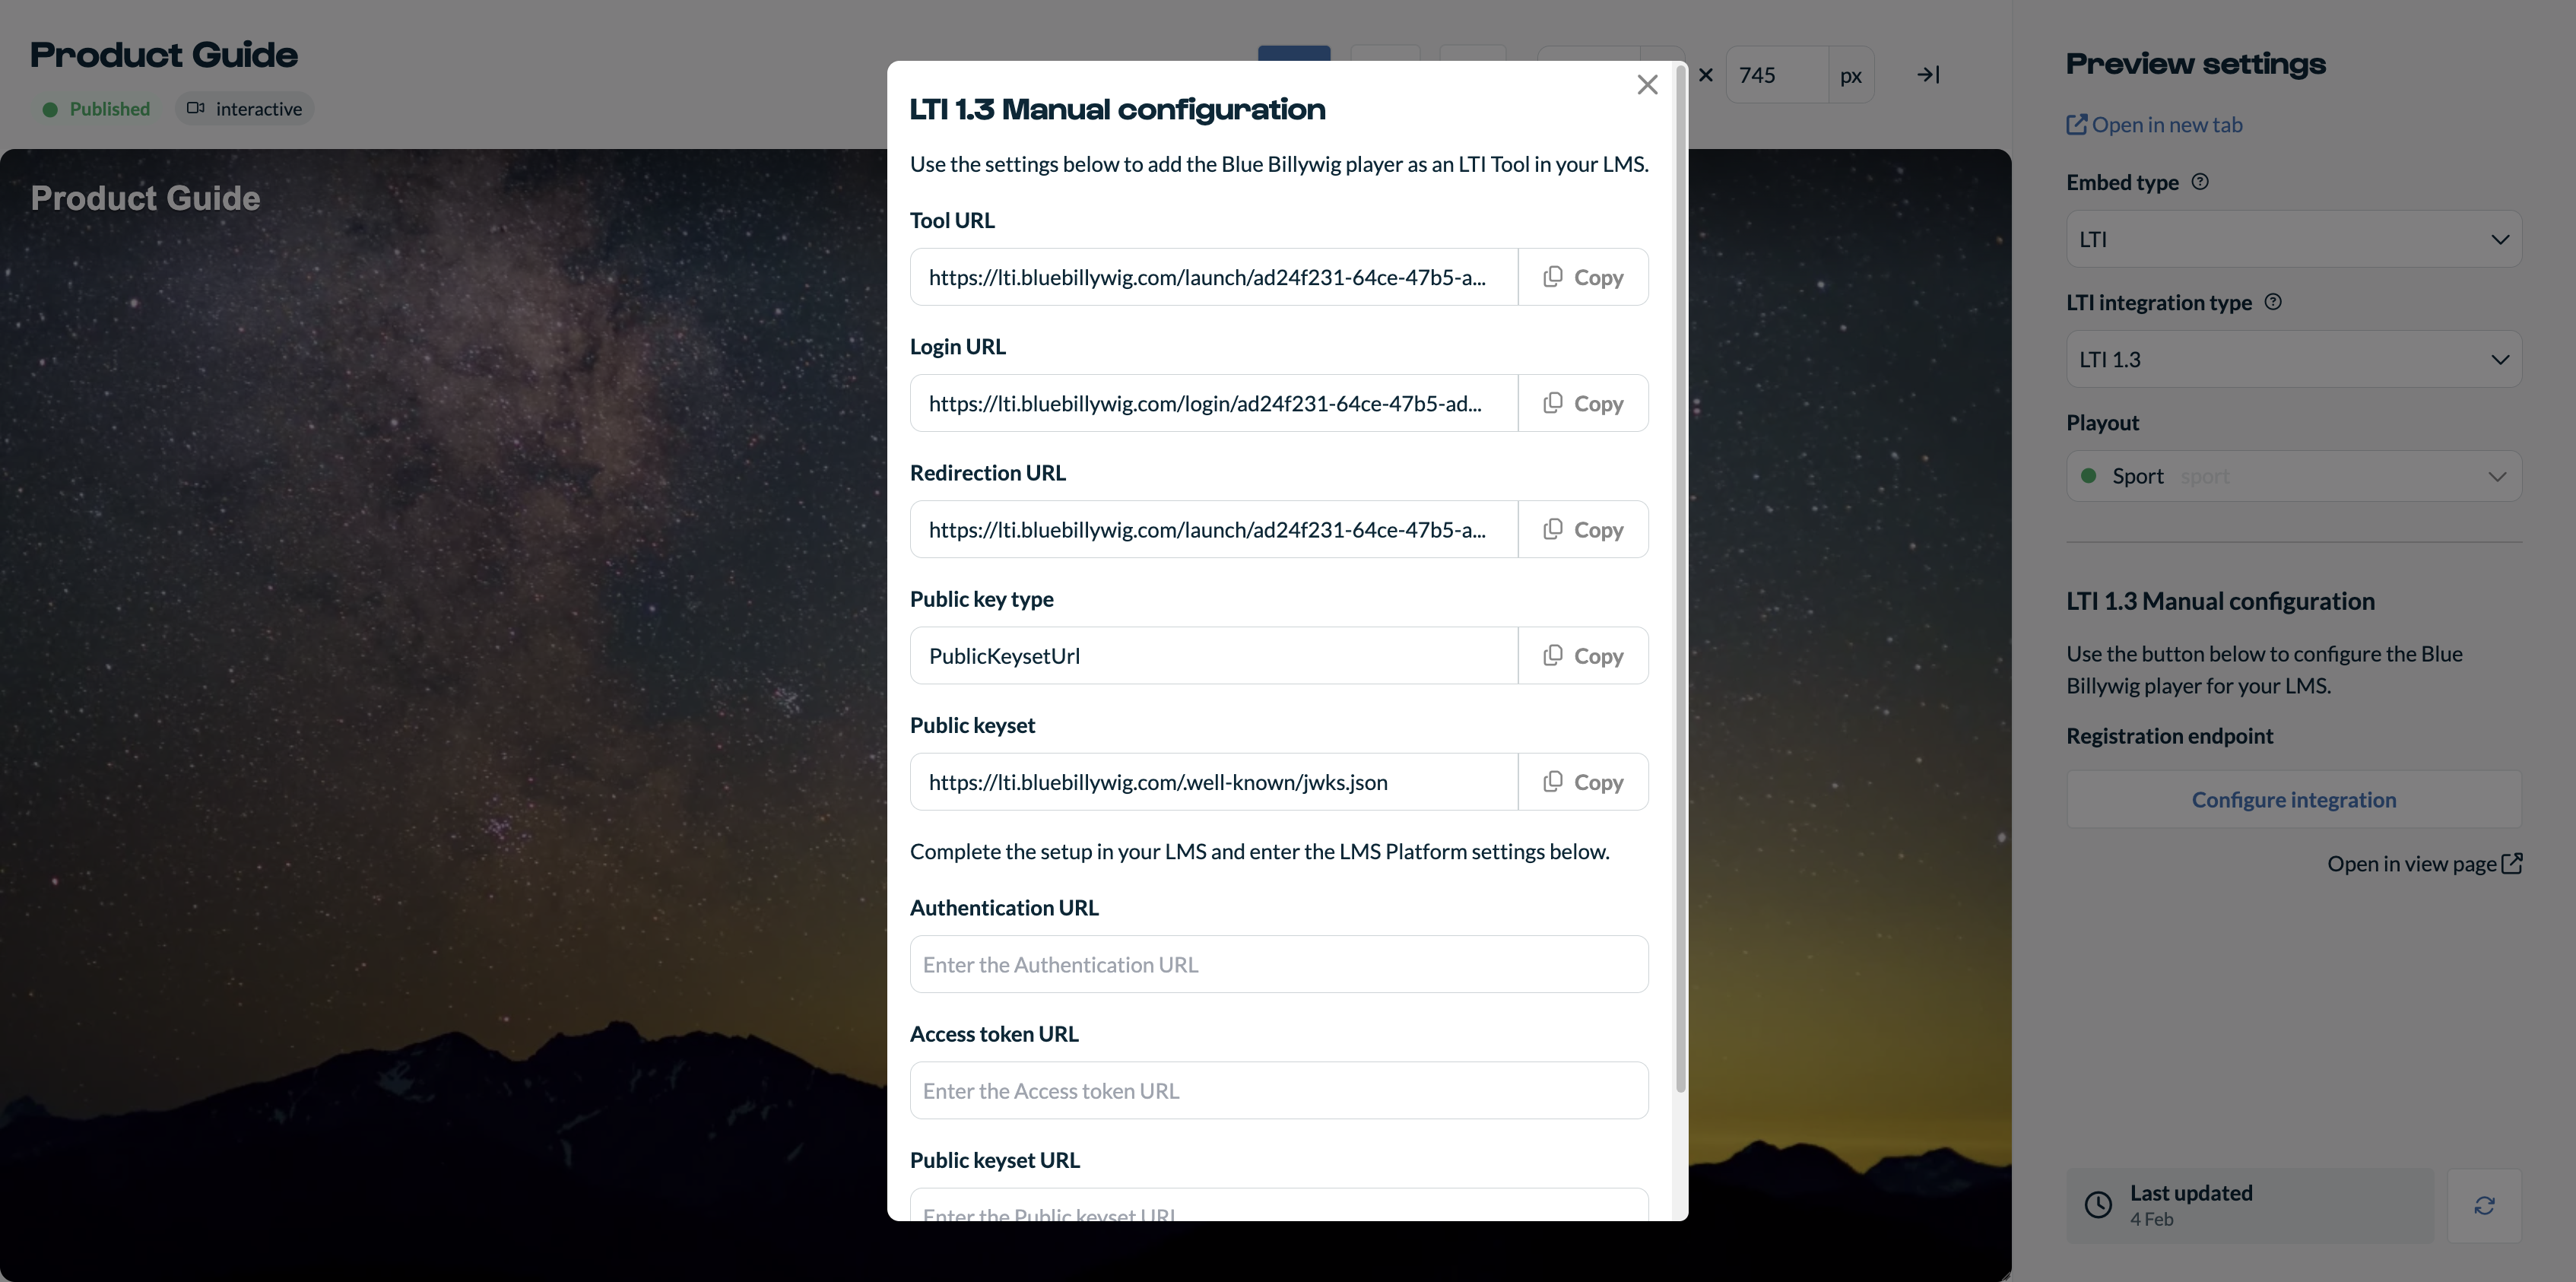Viewport: 2576px width, 1282px height.
Task: Copy the Public keyset URL
Action: [1583, 782]
